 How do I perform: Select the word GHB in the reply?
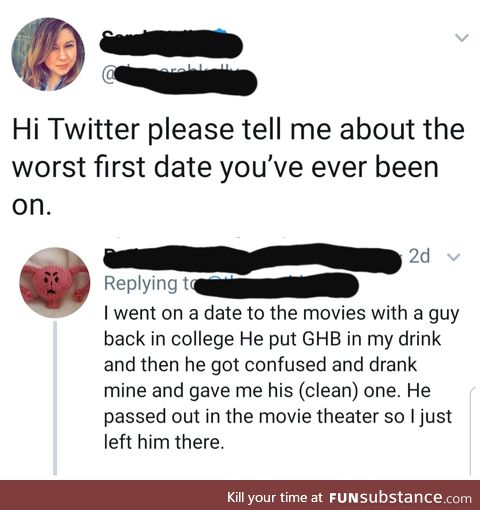pyautogui.click(x=322, y=339)
